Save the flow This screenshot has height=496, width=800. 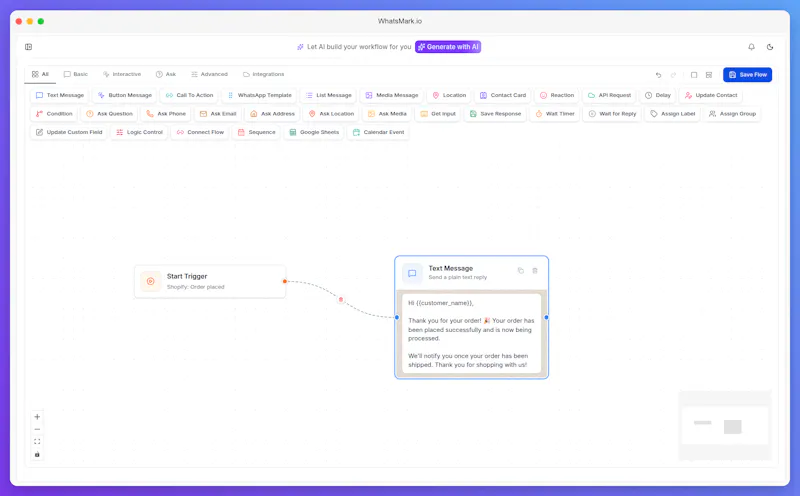click(747, 75)
